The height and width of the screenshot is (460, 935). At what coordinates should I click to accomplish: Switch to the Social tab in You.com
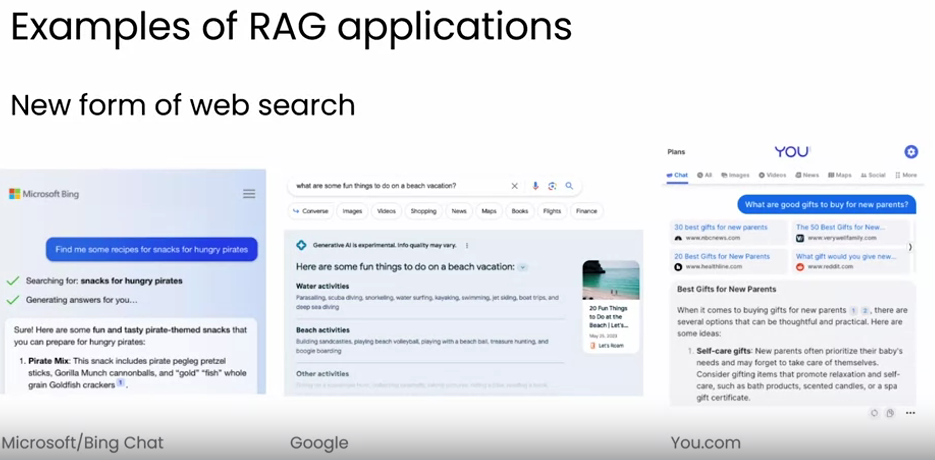point(874,175)
